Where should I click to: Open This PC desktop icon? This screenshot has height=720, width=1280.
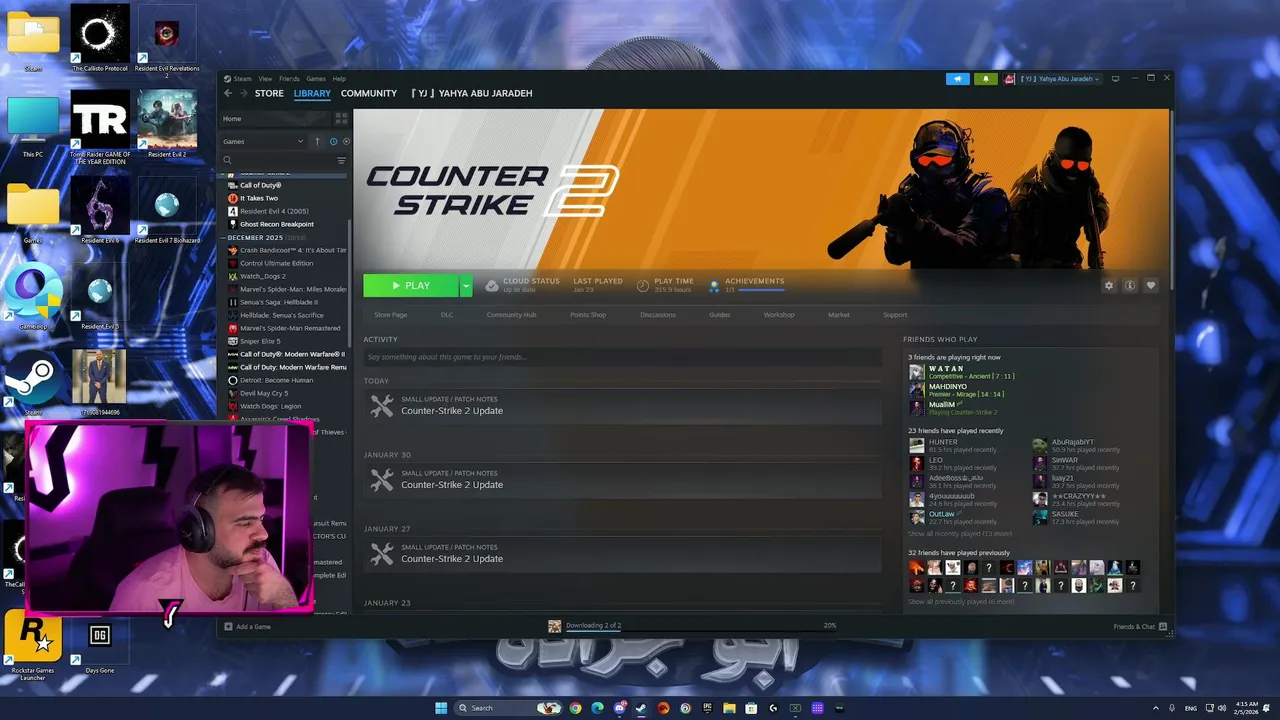tap(33, 127)
